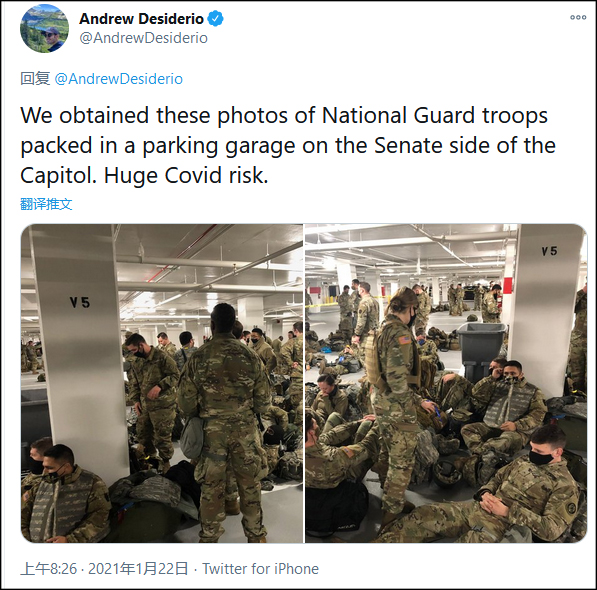Viewport: 597px width, 590px height.
Task: Click the words Huge Covid risk
Action: [186, 175]
